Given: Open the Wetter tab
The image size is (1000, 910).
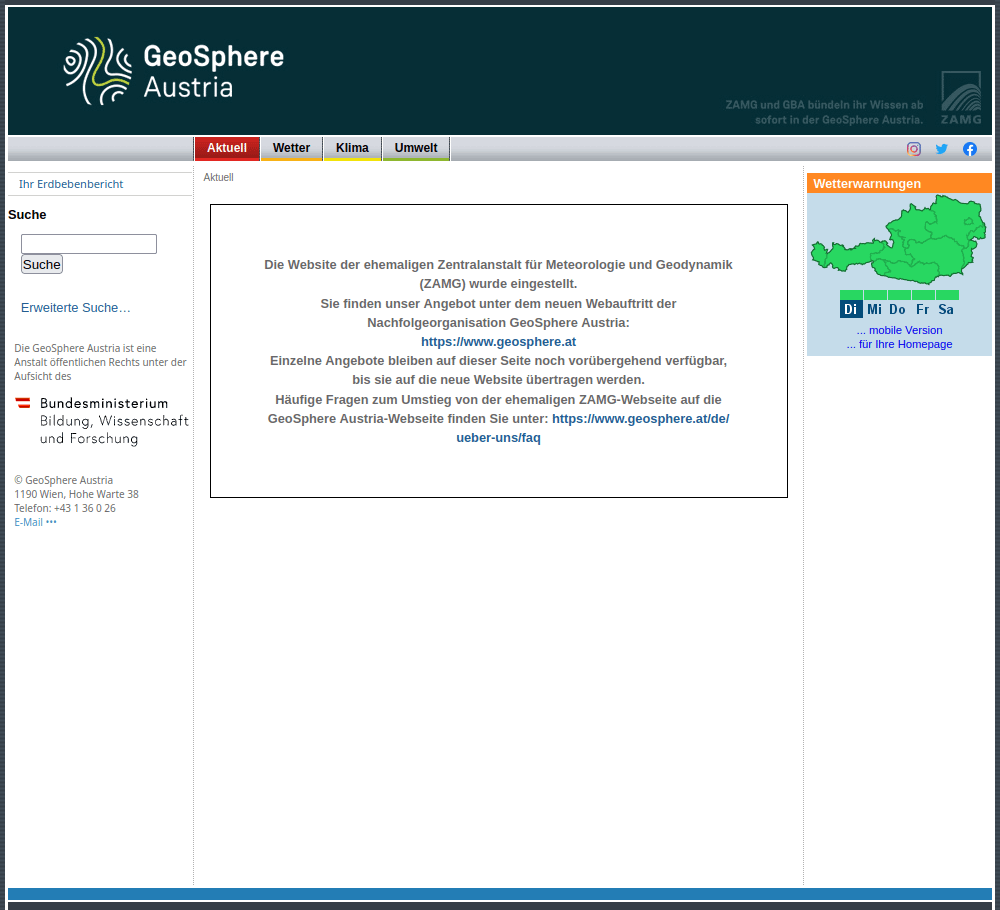Looking at the screenshot, I should coord(291,148).
